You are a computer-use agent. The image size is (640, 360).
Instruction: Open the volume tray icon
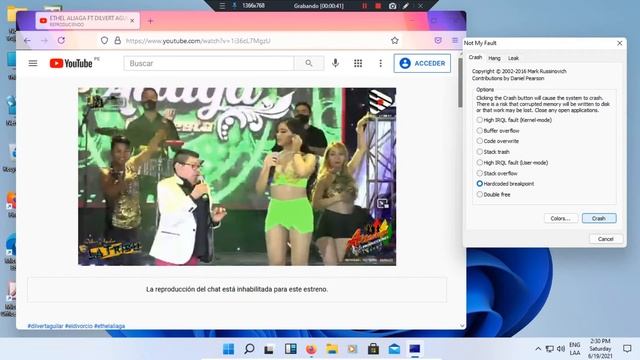tap(561, 349)
